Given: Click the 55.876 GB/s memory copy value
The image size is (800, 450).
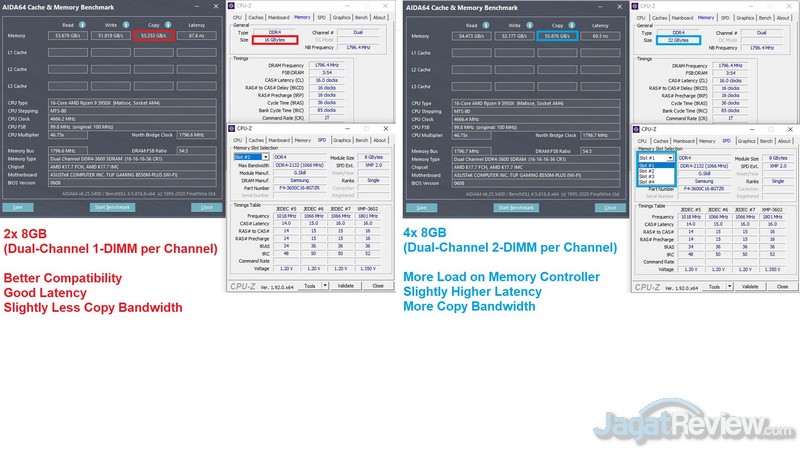Looking at the screenshot, I should (x=557, y=36).
